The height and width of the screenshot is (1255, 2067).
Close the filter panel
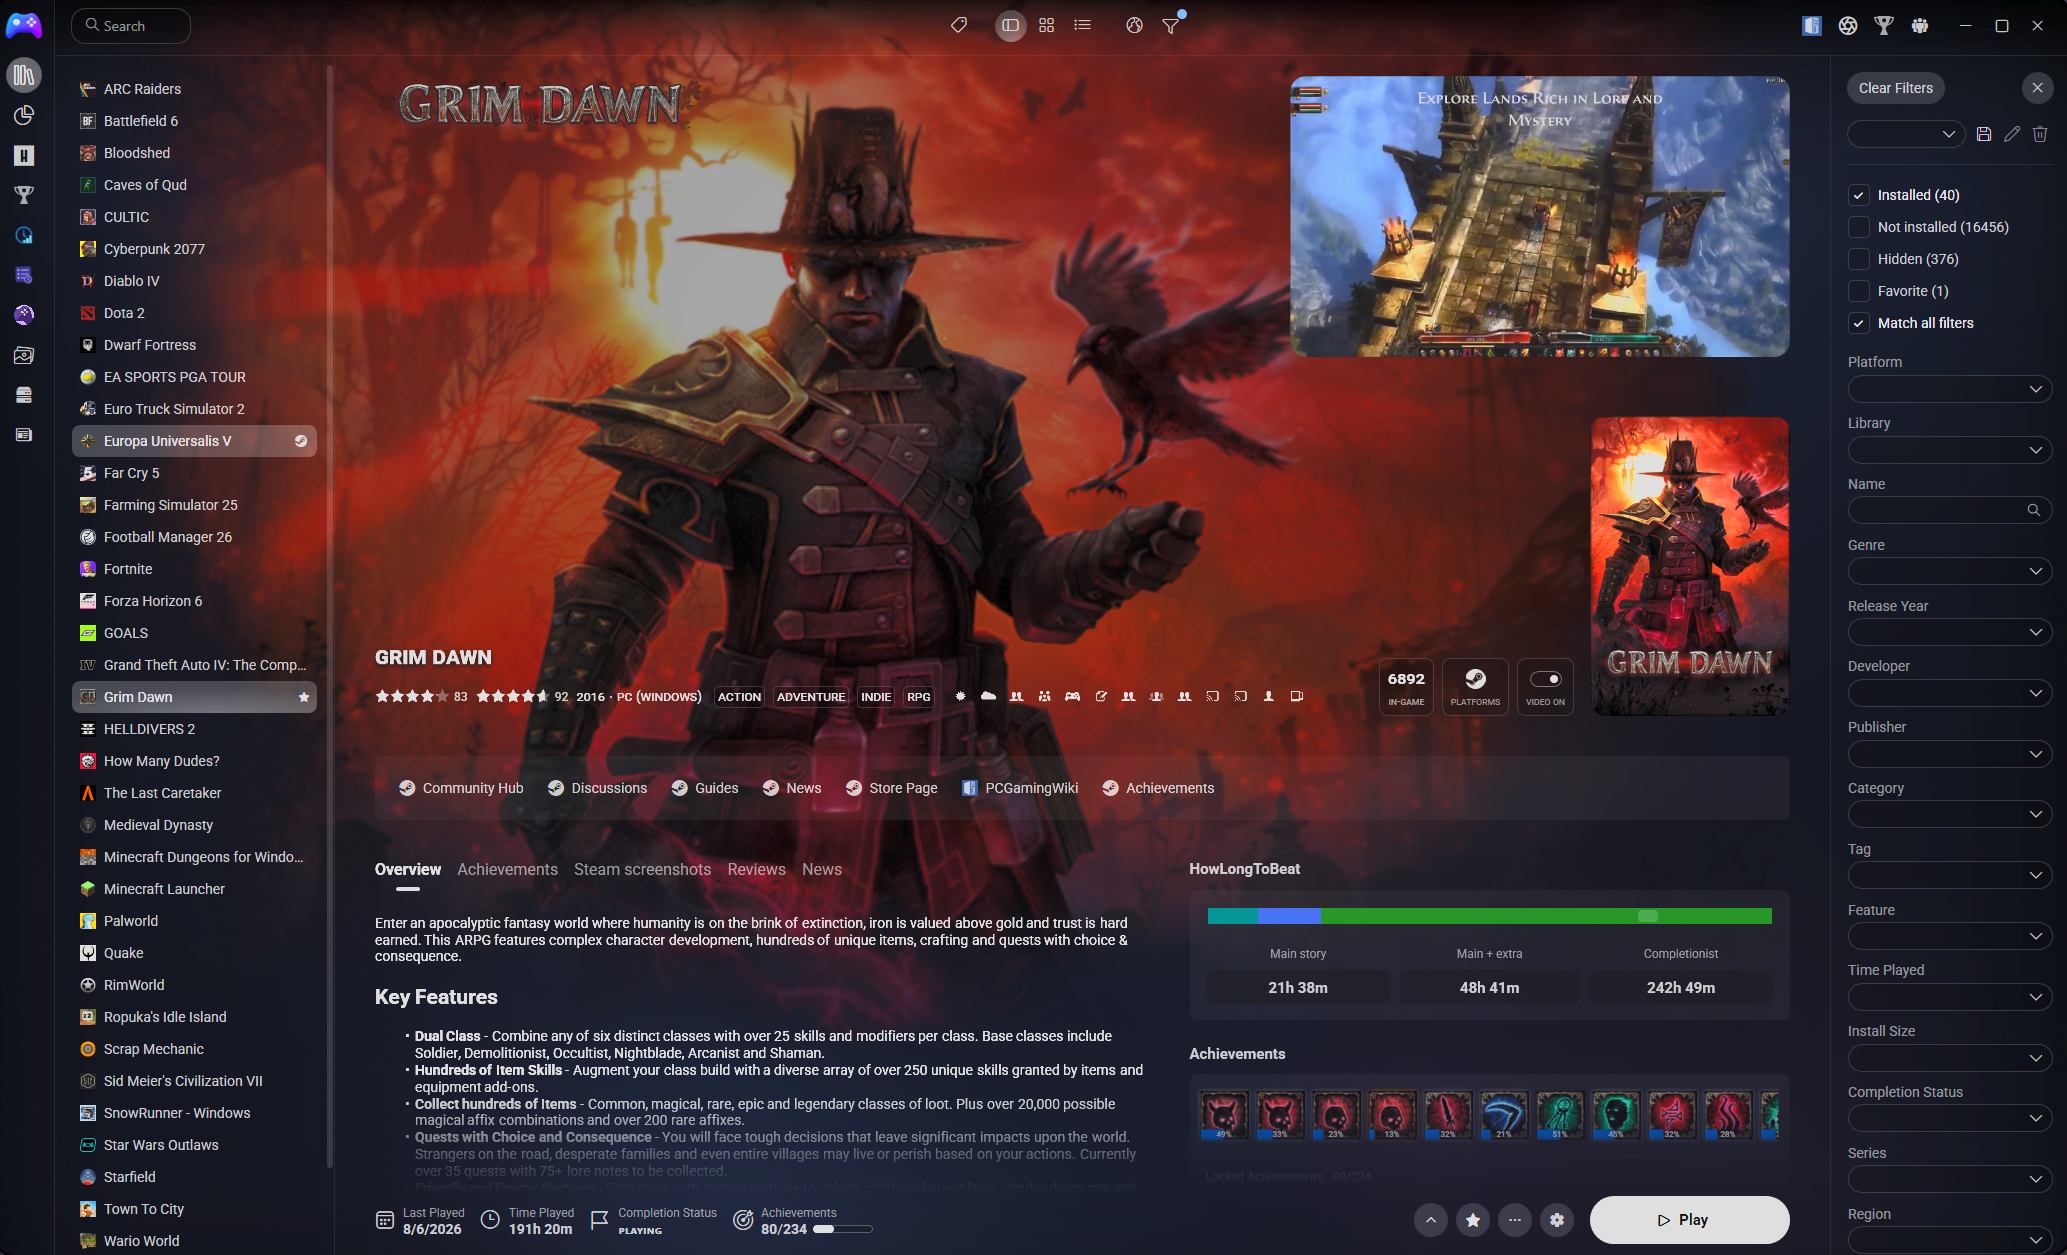click(x=2037, y=88)
